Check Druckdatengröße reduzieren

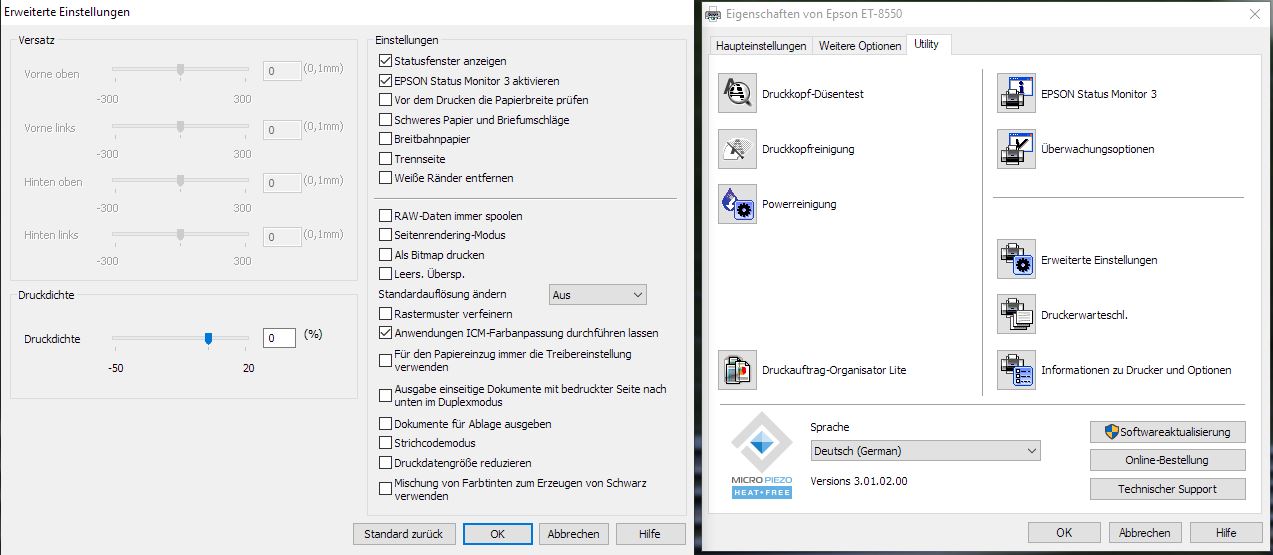coord(386,463)
